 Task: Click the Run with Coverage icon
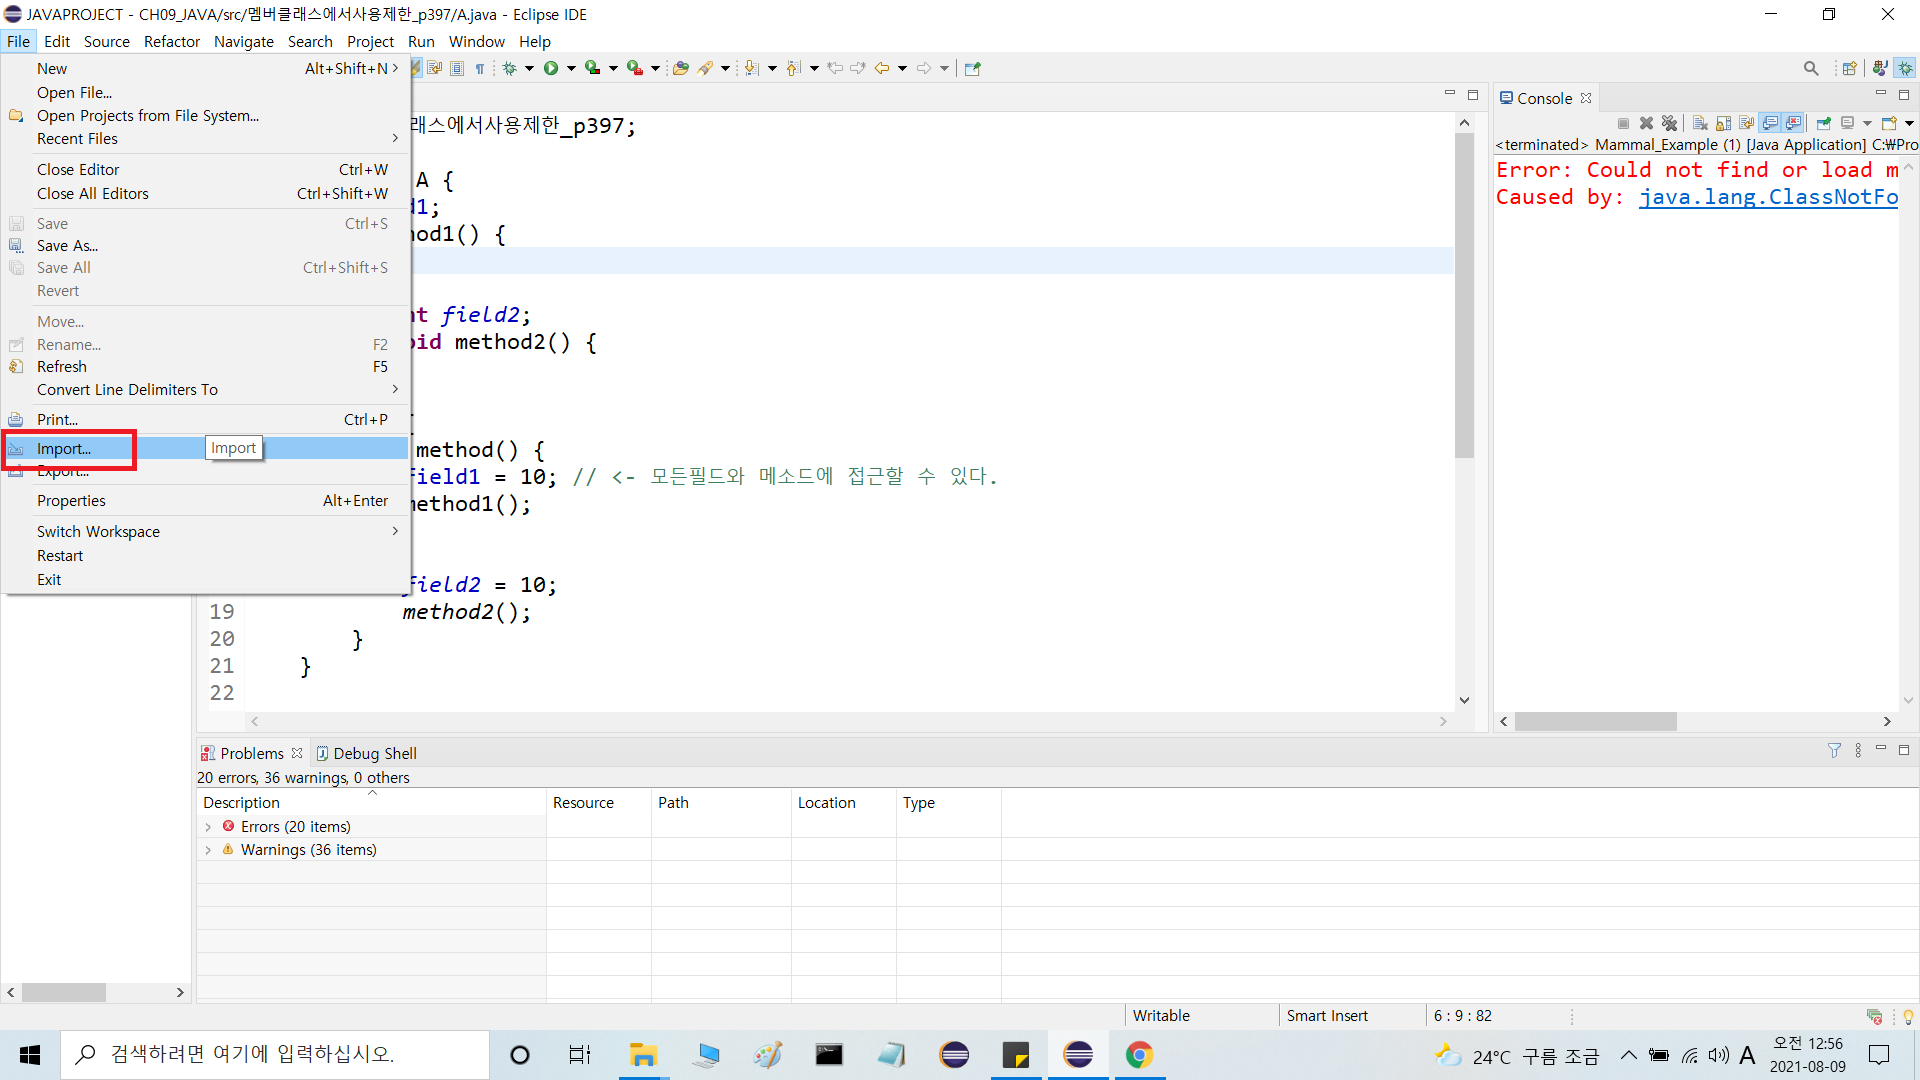pos(593,68)
